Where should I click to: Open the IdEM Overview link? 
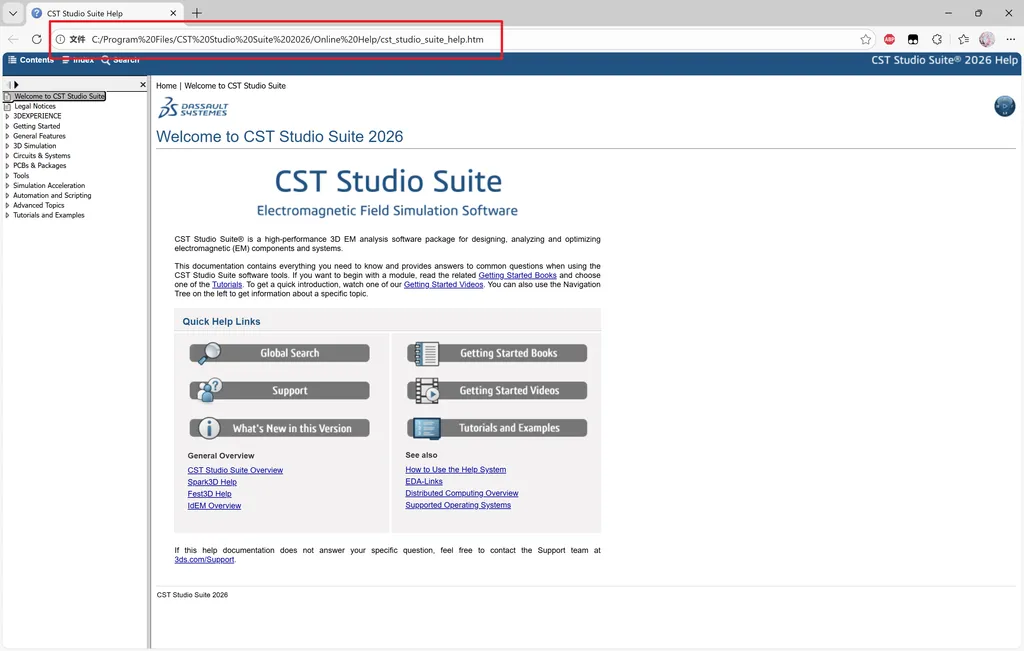point(214,505)
